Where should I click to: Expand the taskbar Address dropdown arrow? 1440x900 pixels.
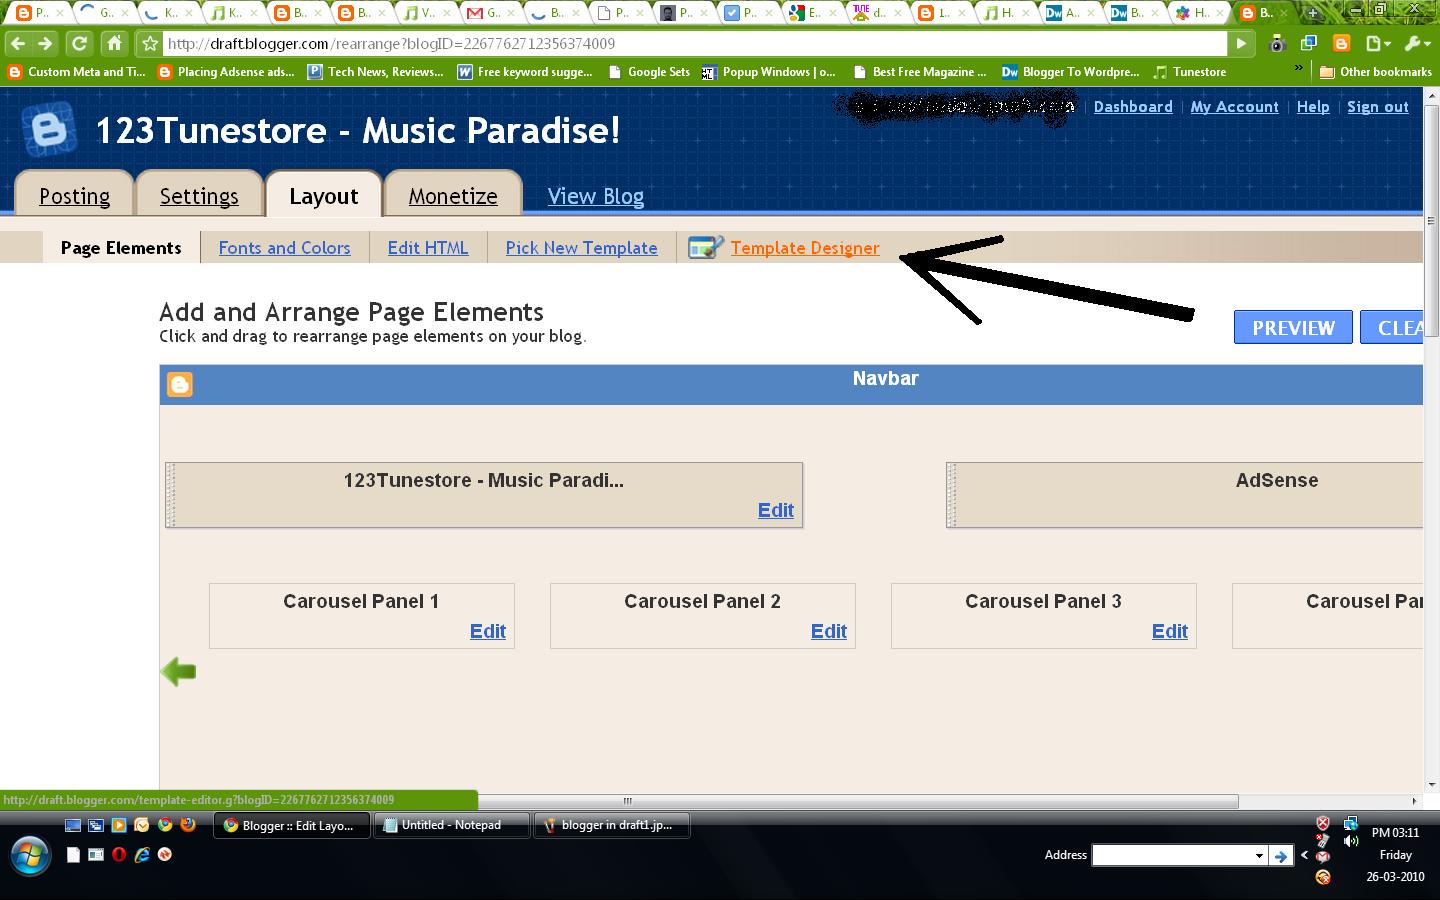1258,855
